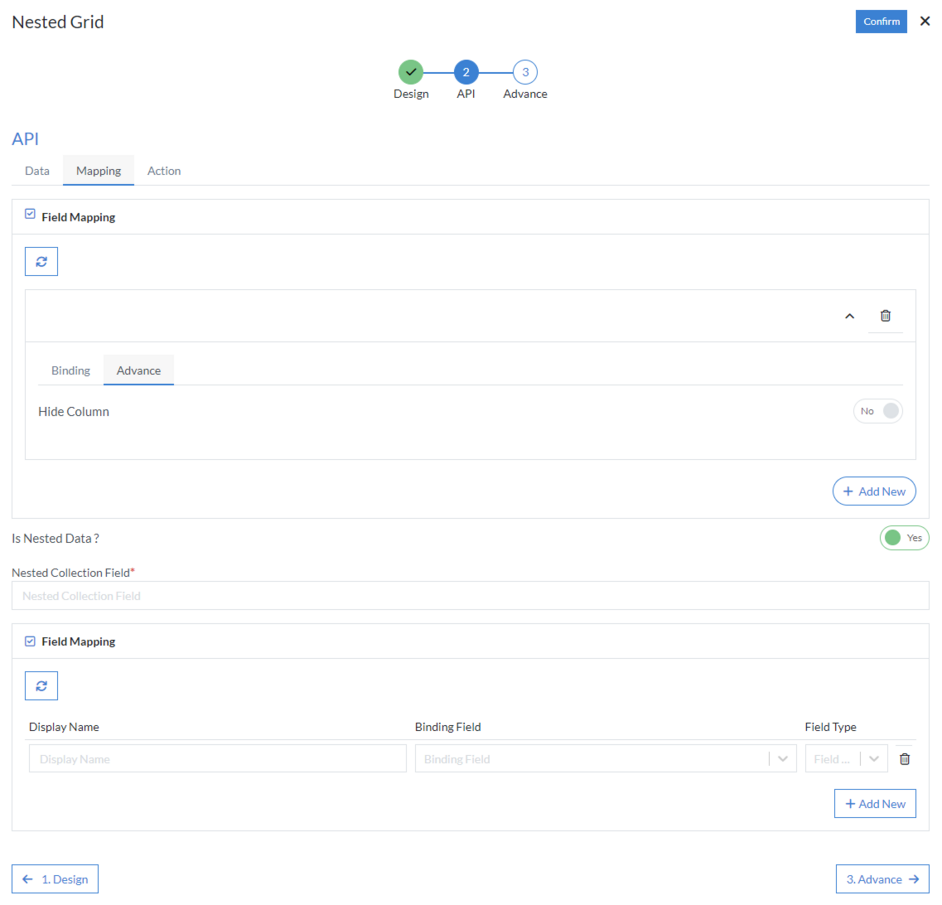Open the Field Type dropdown
This screenshot has height=905, width=942.
[x=875, y=759]
